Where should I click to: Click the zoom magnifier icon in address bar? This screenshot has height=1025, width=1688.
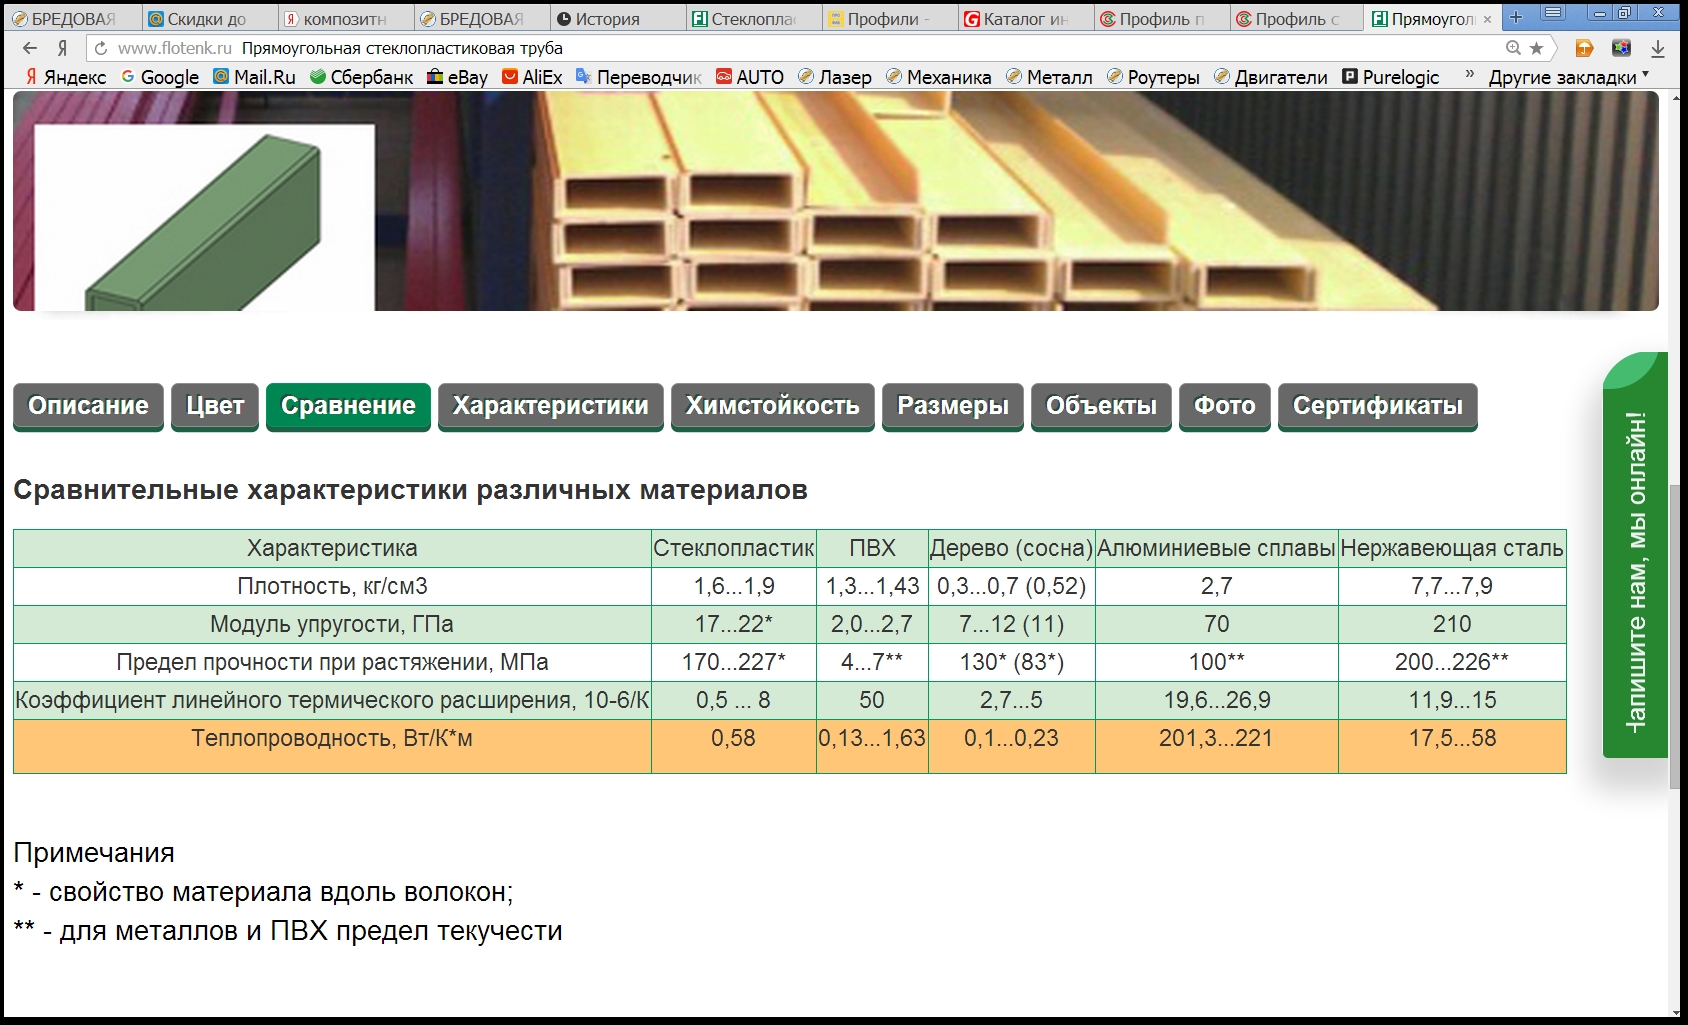[1513, 48]
